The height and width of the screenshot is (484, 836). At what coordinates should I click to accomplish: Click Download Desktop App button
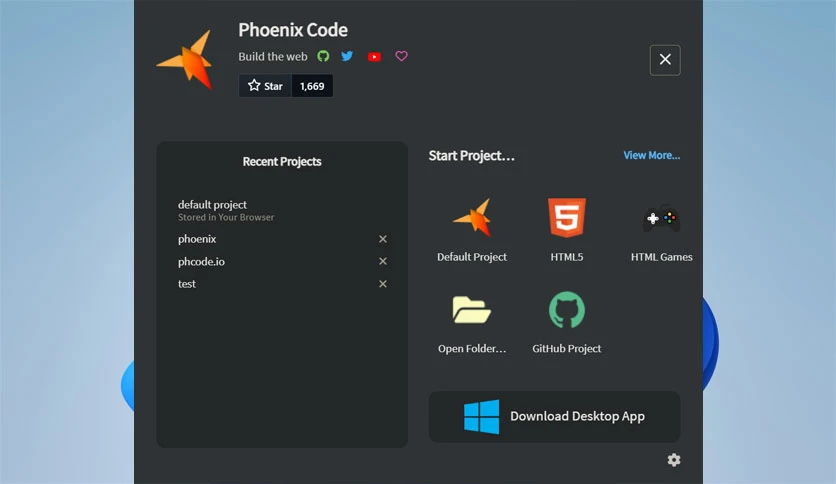(554, 416)
